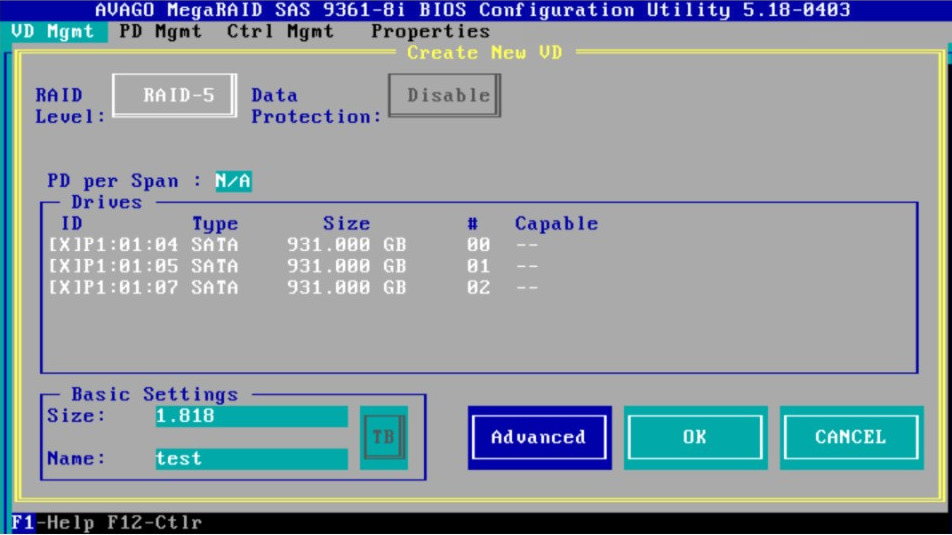Click the Type column header

[215, 224]
